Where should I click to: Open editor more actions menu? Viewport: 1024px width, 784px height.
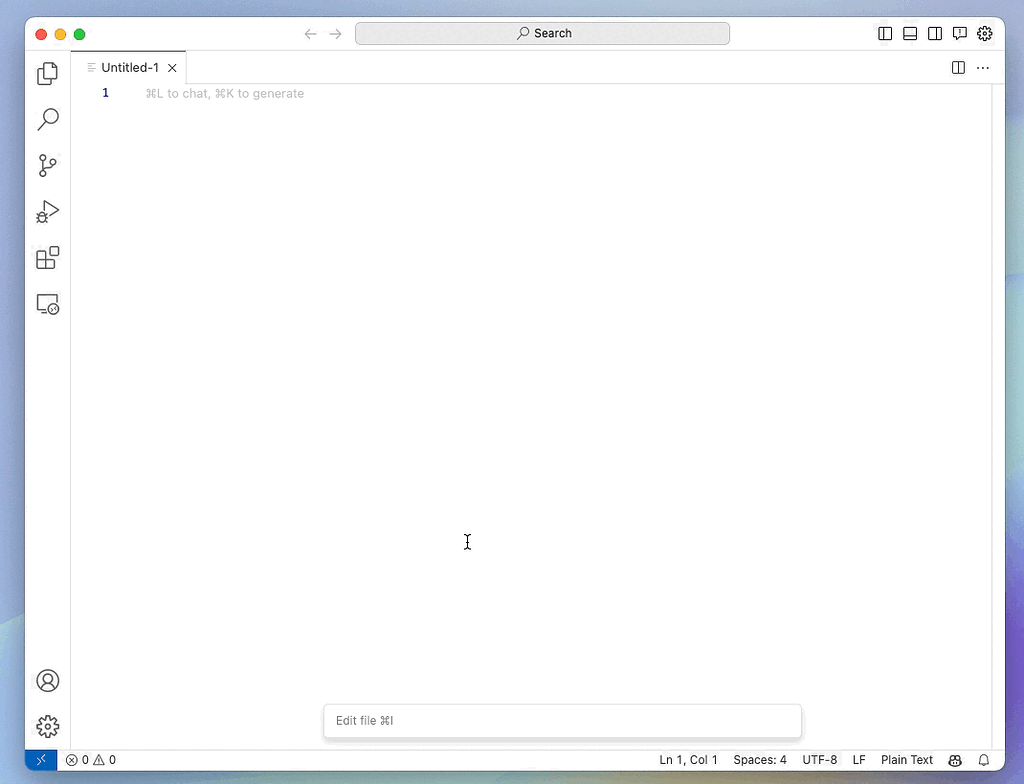tap(983, 67)
